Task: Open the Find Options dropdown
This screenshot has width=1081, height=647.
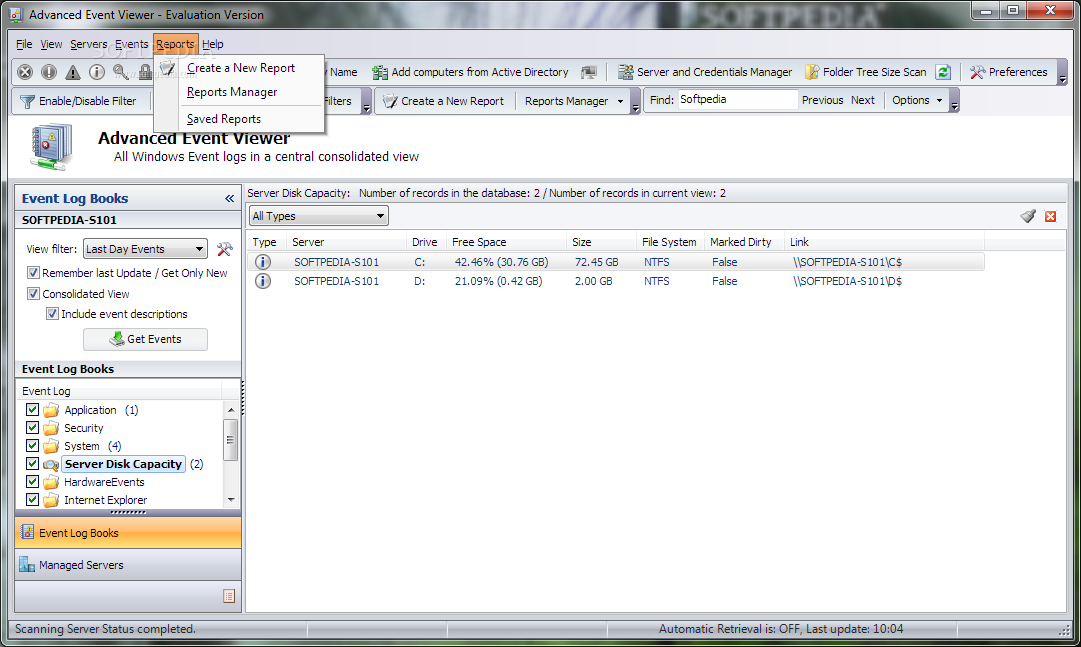Action: pyautogui.click(x=918, y=100)
